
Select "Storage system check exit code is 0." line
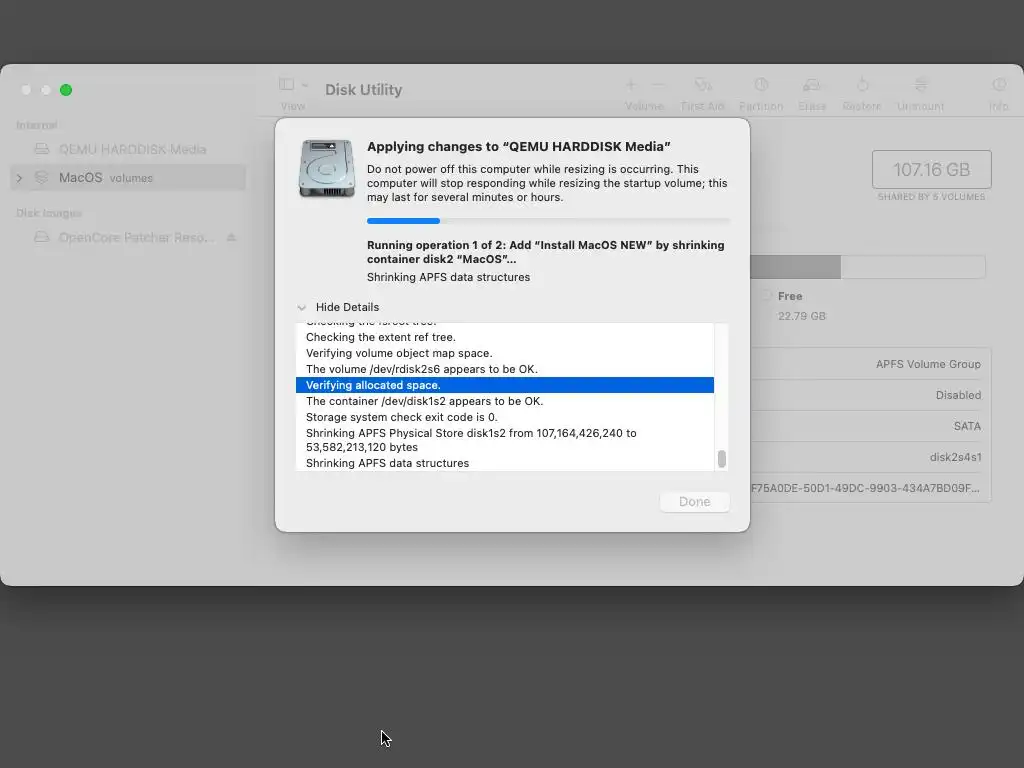point(505,417)
